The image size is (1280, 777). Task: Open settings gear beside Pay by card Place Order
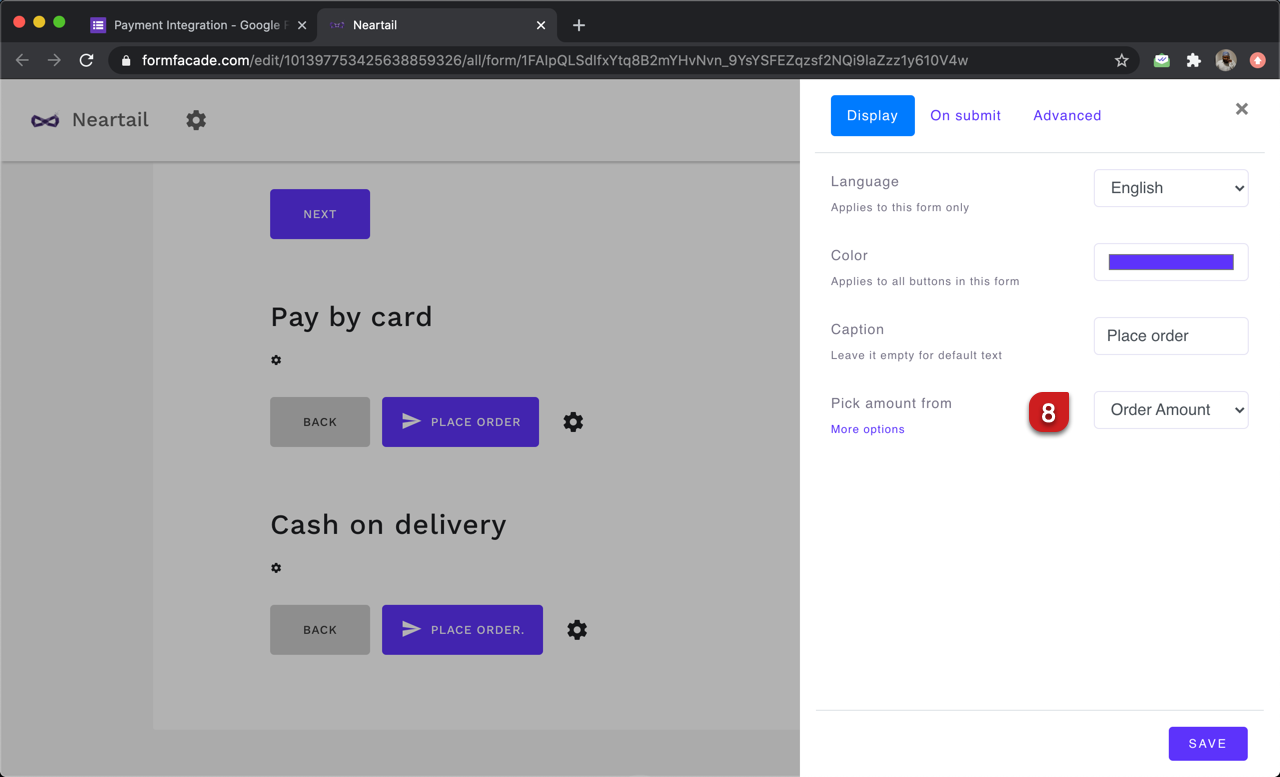click(573, 422)
